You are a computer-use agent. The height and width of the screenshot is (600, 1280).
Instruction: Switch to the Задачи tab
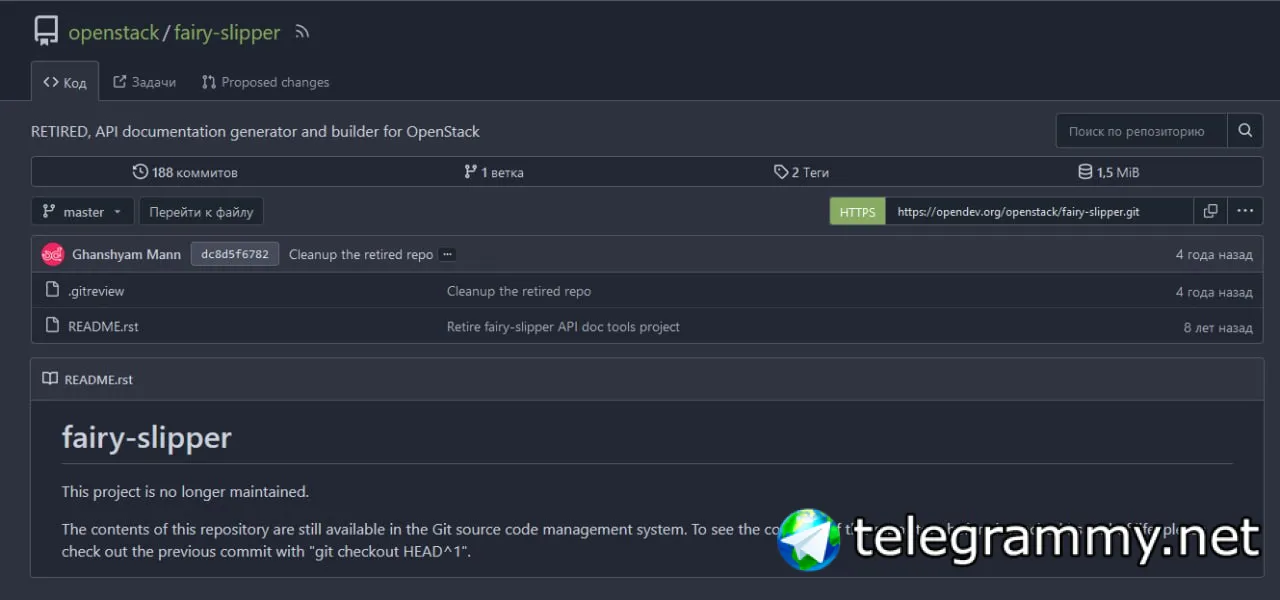[145, 82]
